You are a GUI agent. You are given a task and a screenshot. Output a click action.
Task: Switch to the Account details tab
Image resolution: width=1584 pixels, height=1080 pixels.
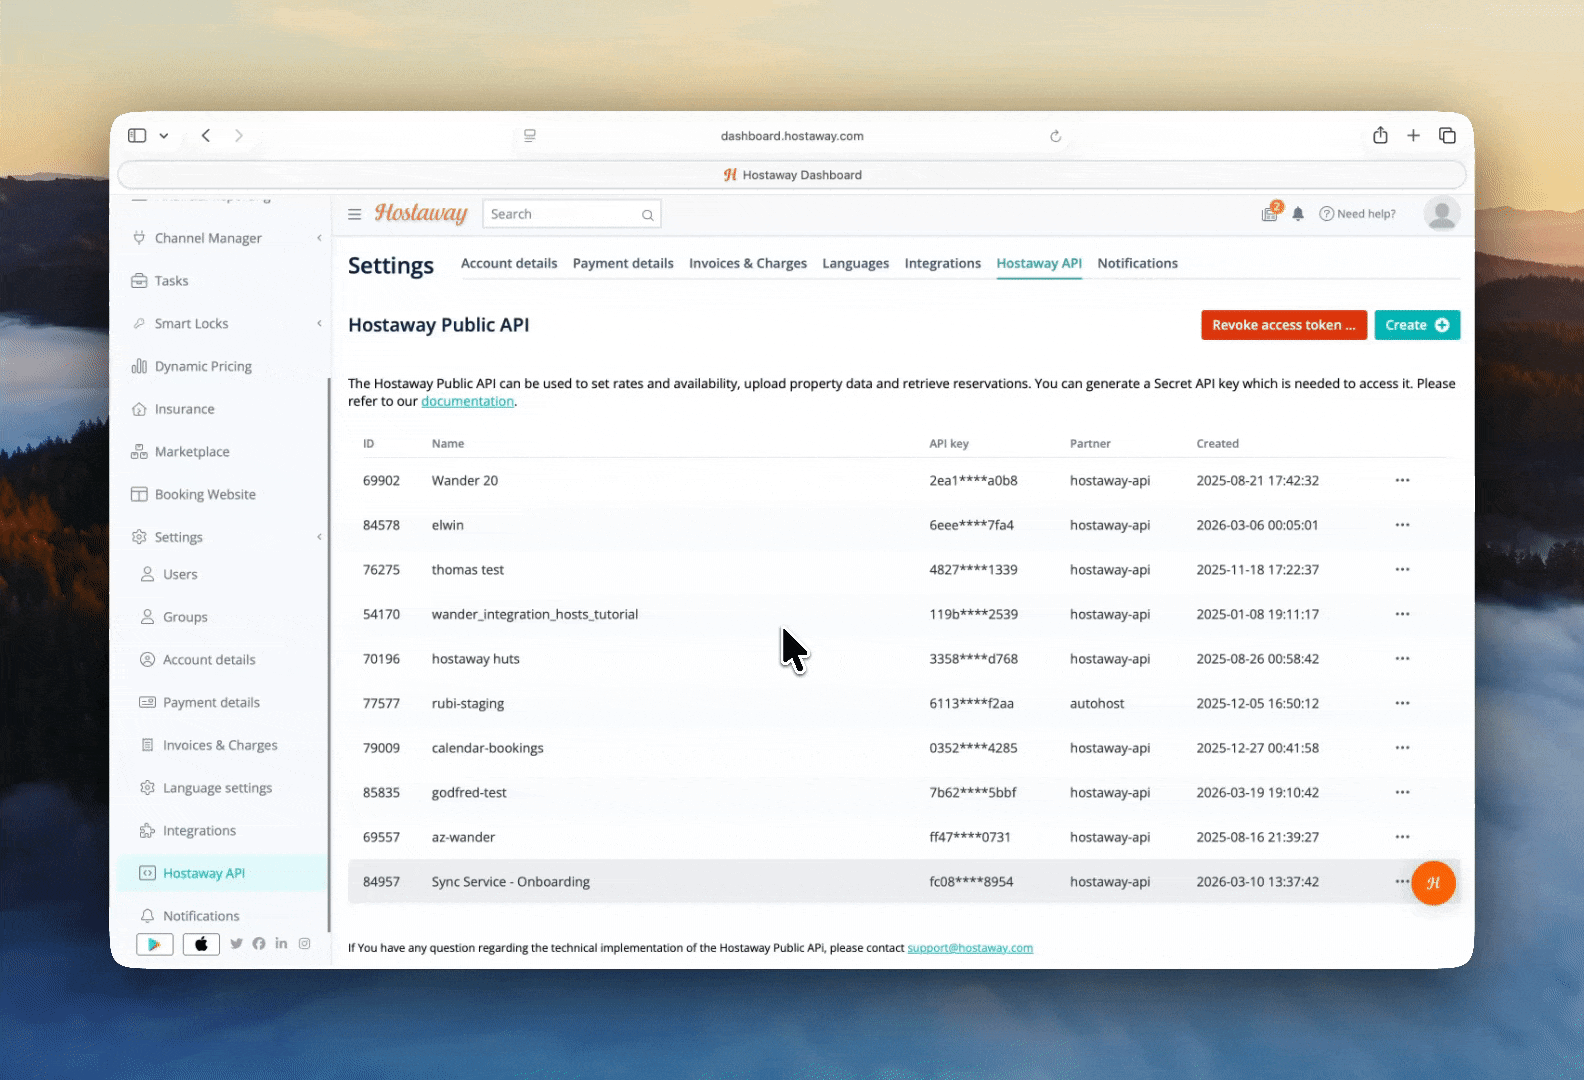509,263
